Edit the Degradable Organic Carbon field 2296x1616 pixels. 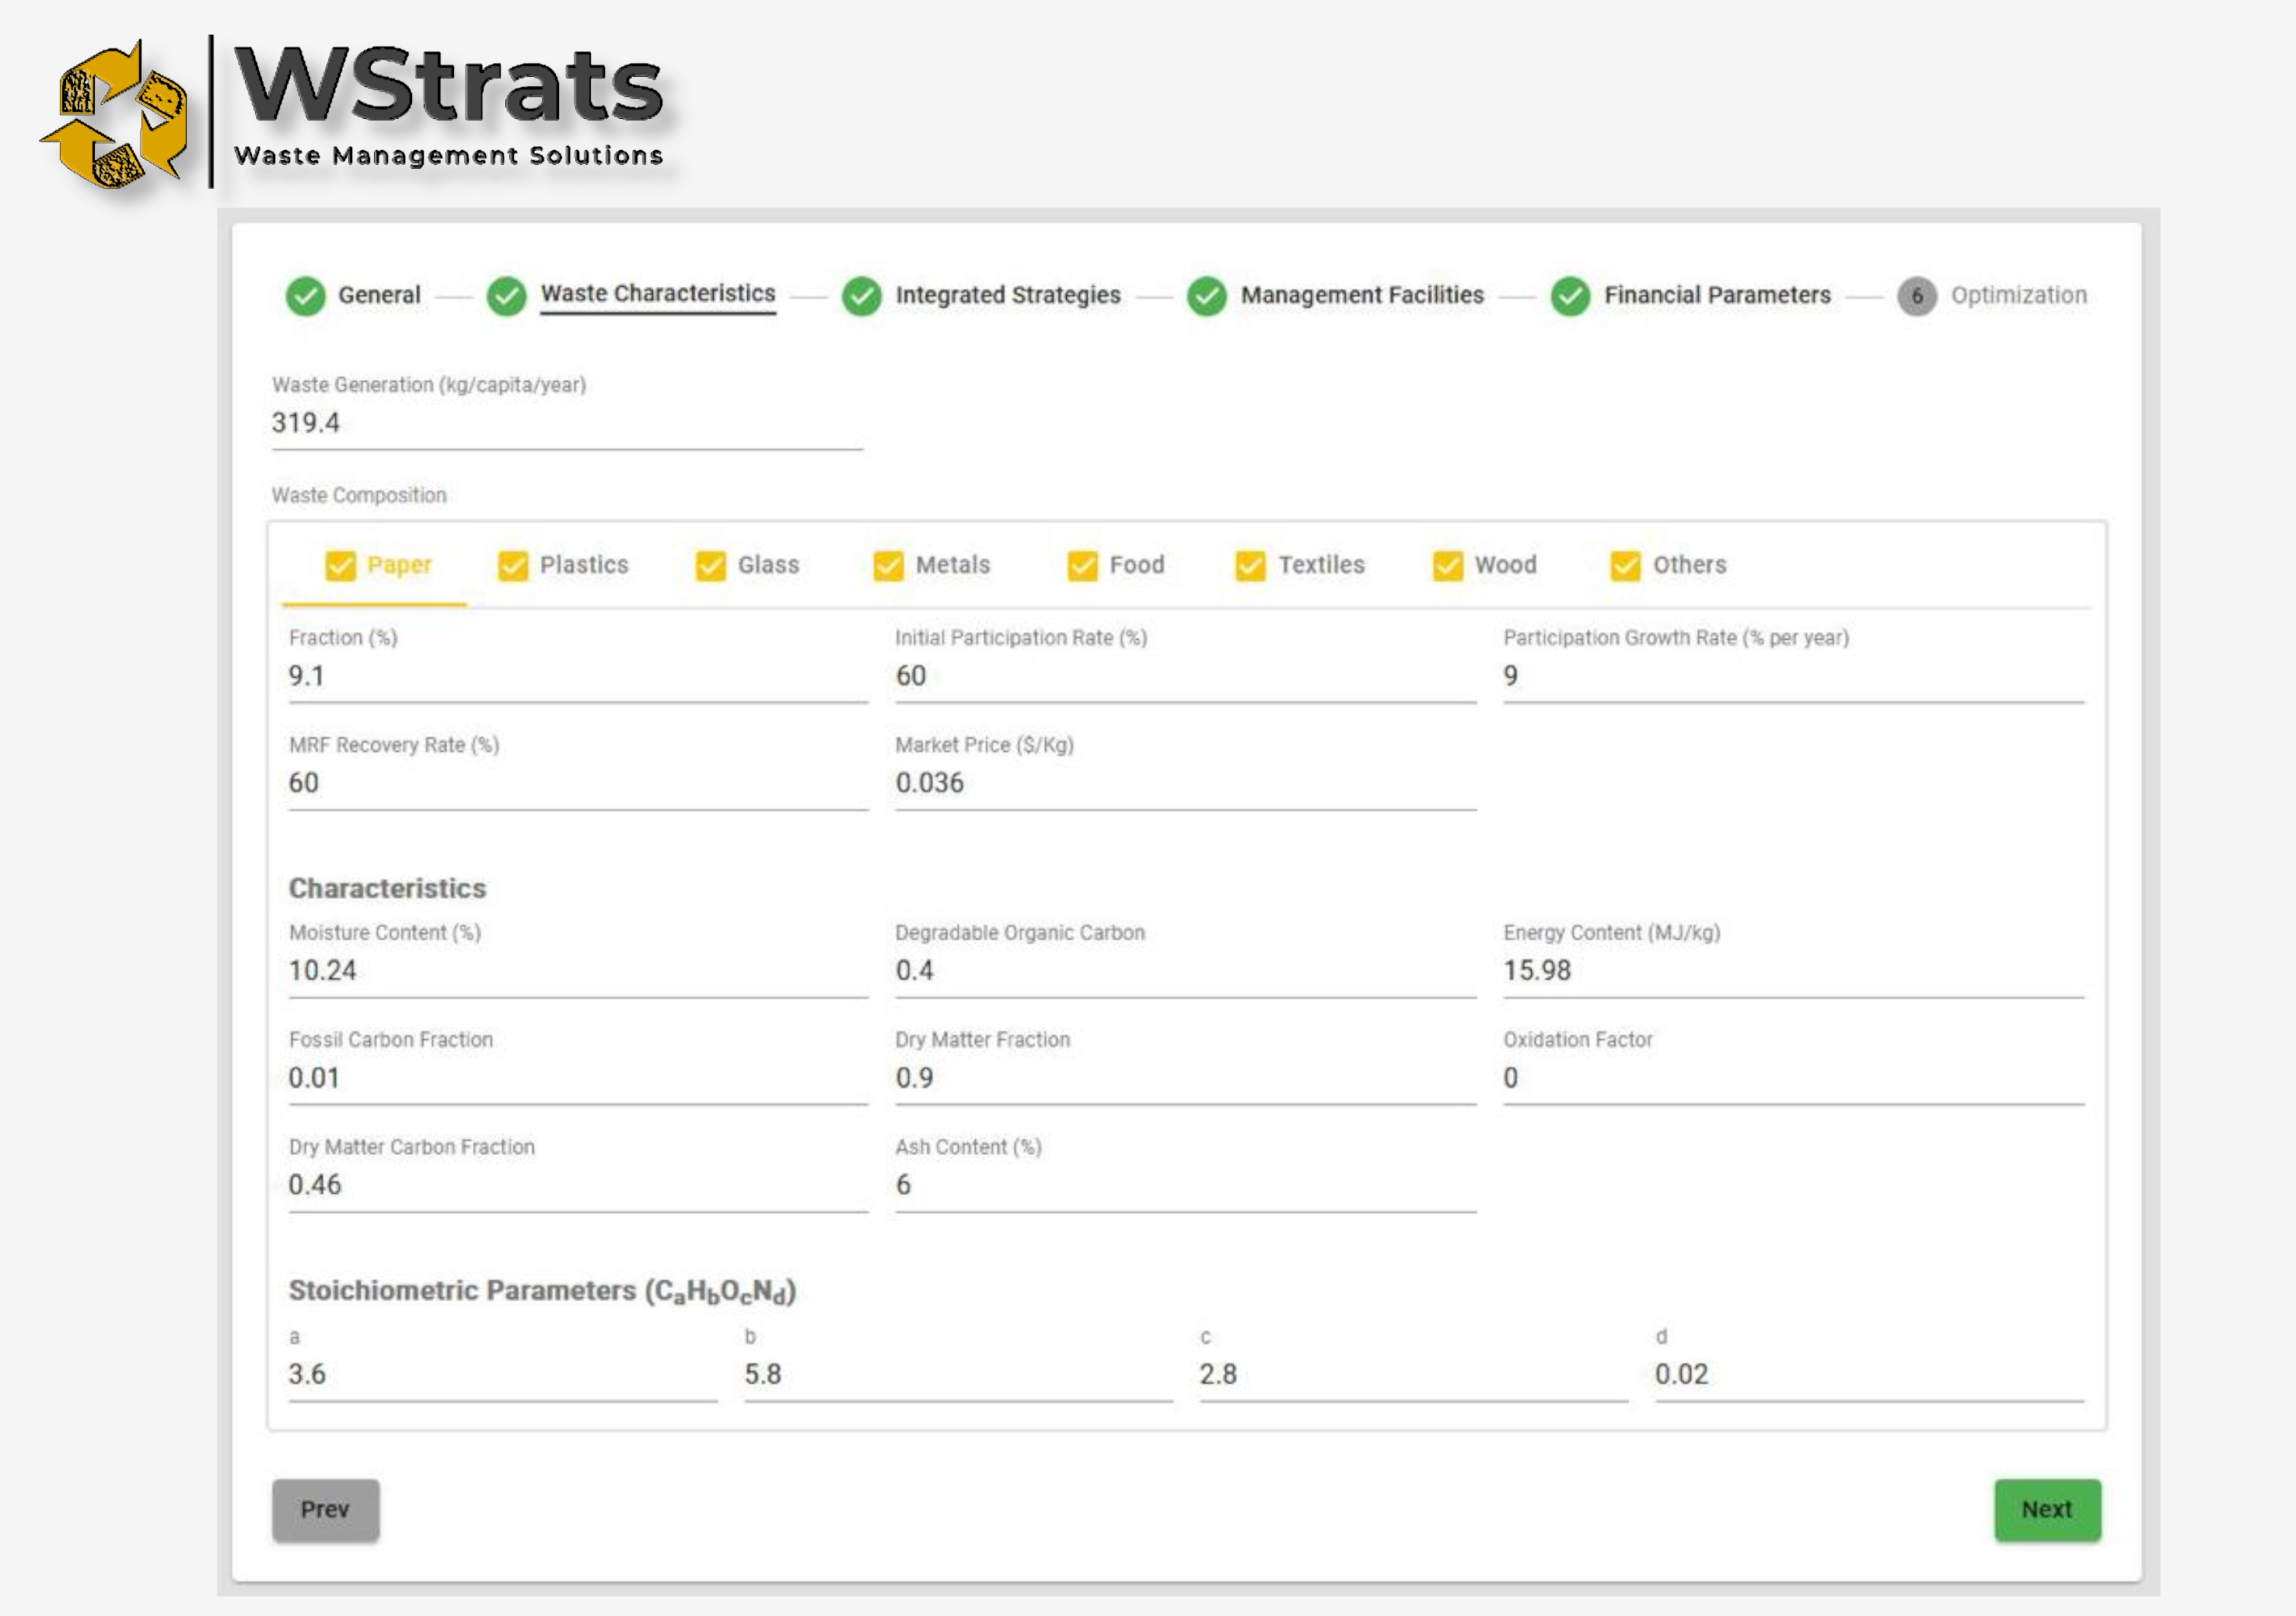pyautogui.click(x=1185, y=971)
